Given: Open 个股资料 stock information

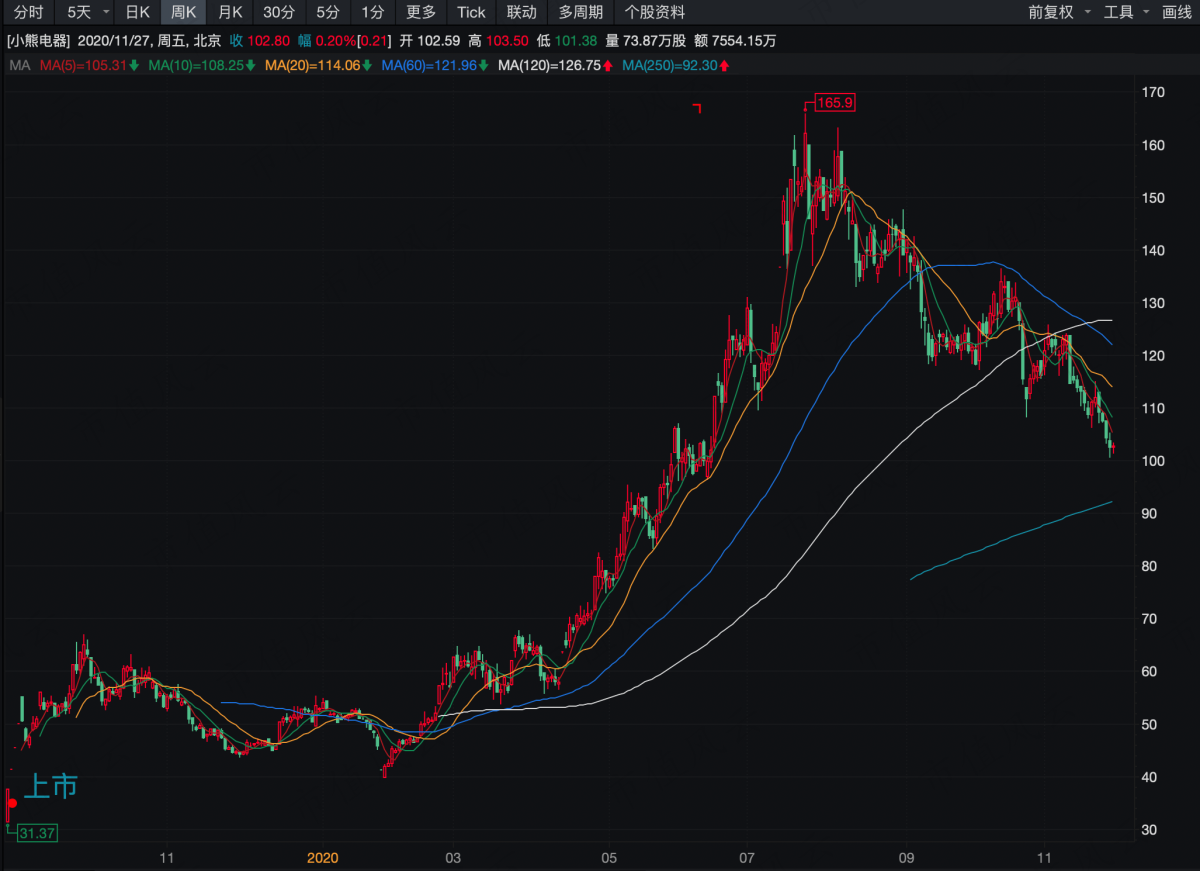Looking at the screenshot, I should 655,12.
